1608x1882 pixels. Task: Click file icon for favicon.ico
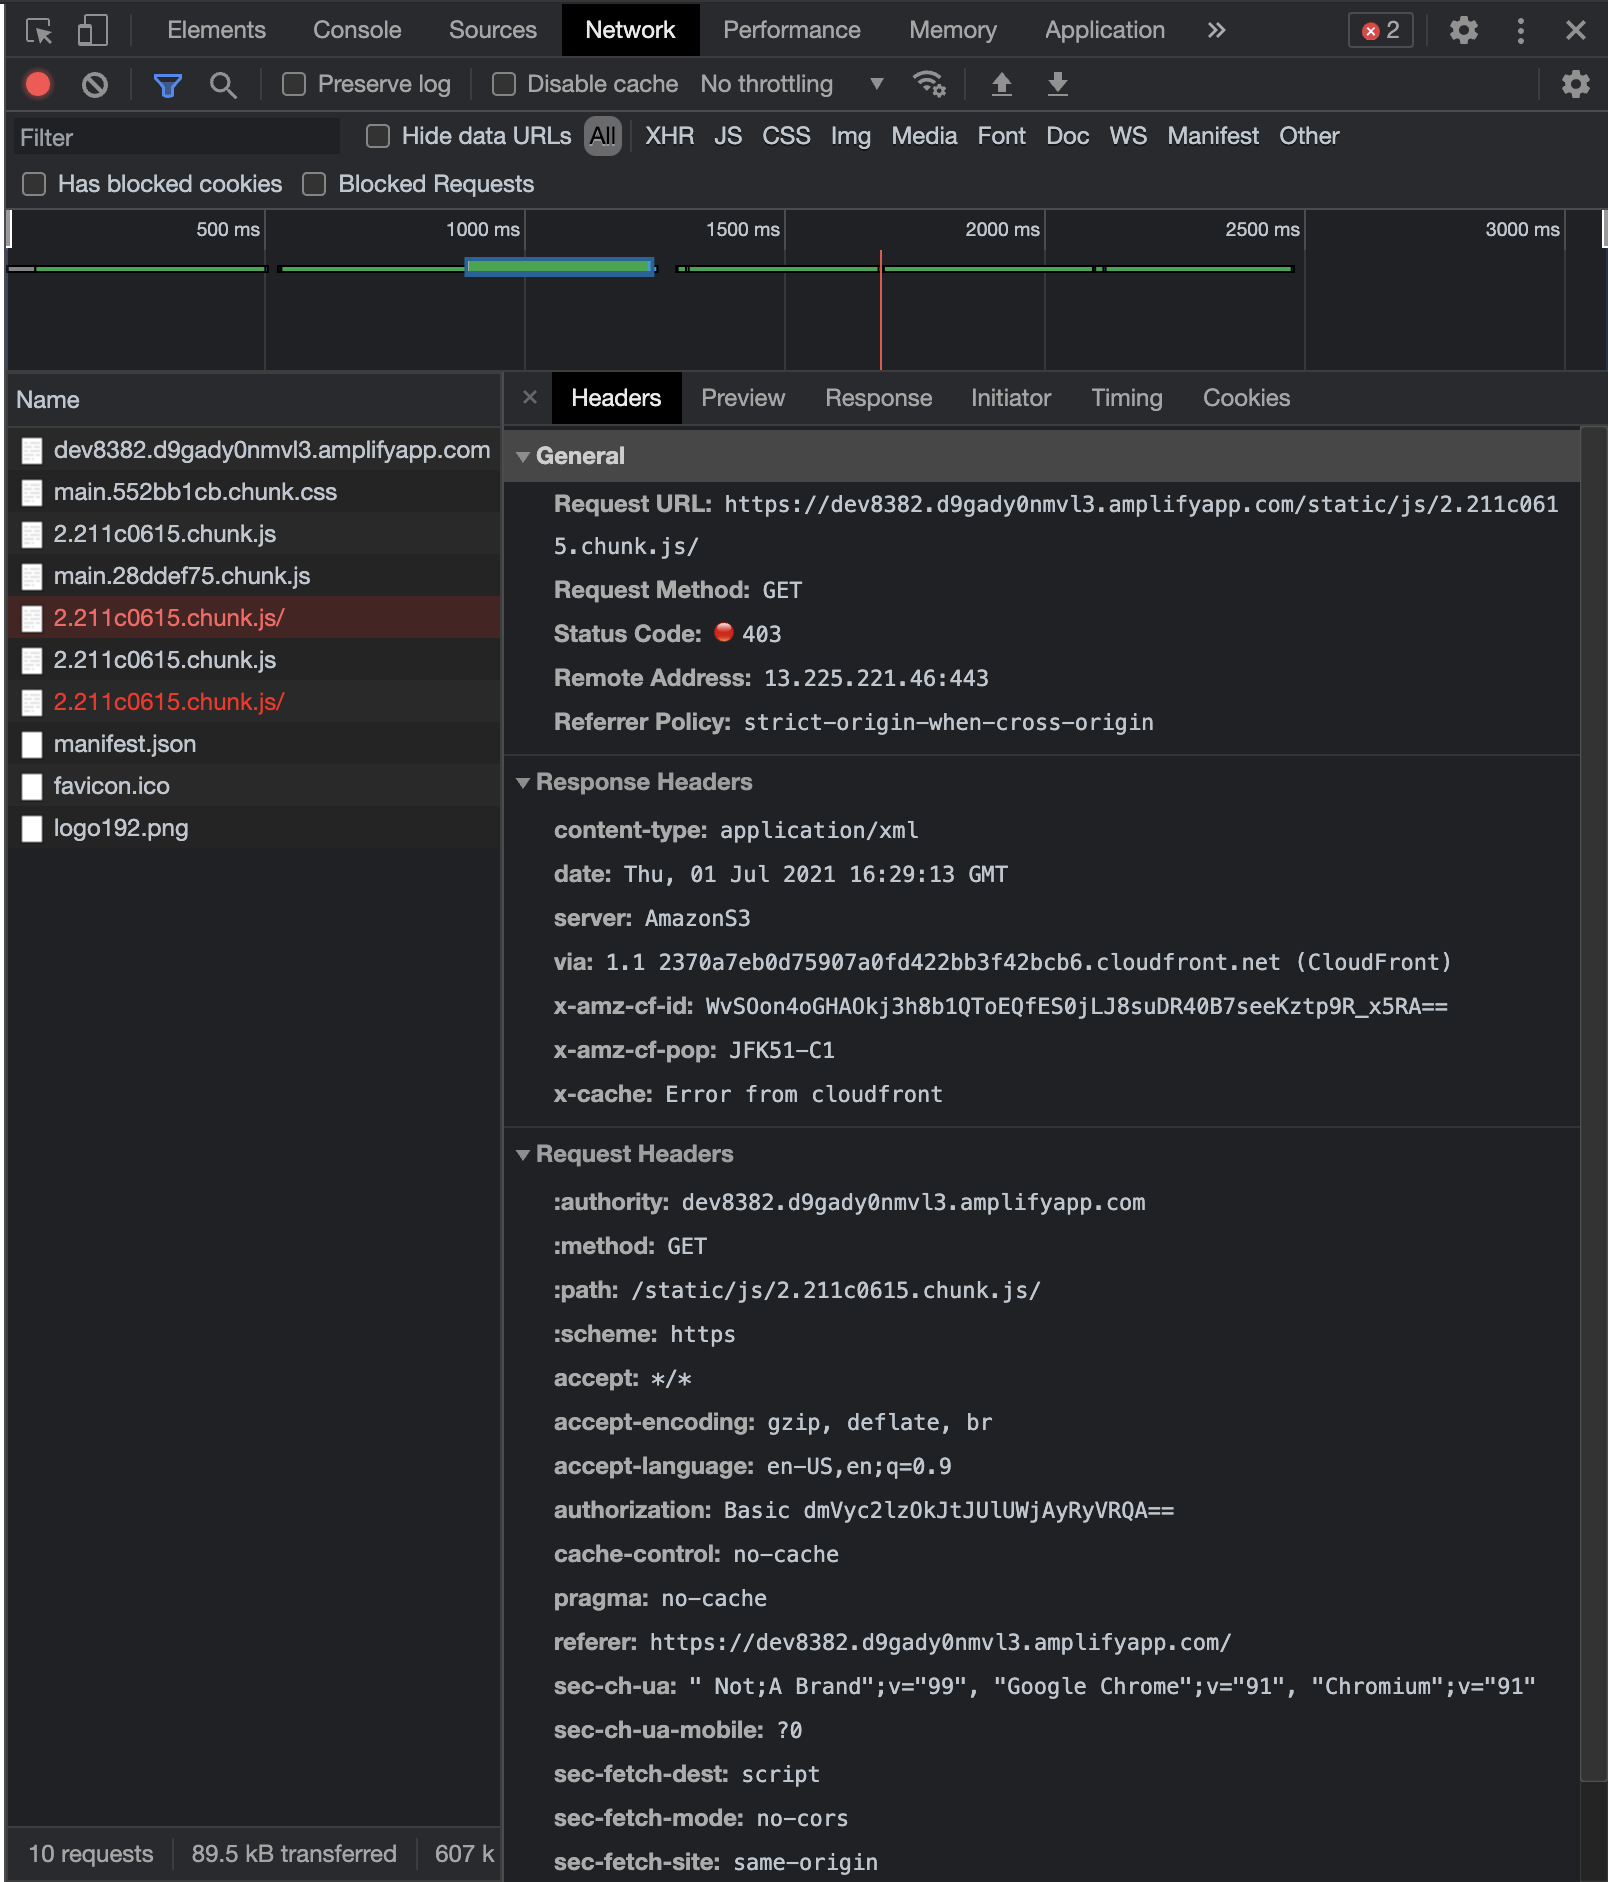[32, 786]
